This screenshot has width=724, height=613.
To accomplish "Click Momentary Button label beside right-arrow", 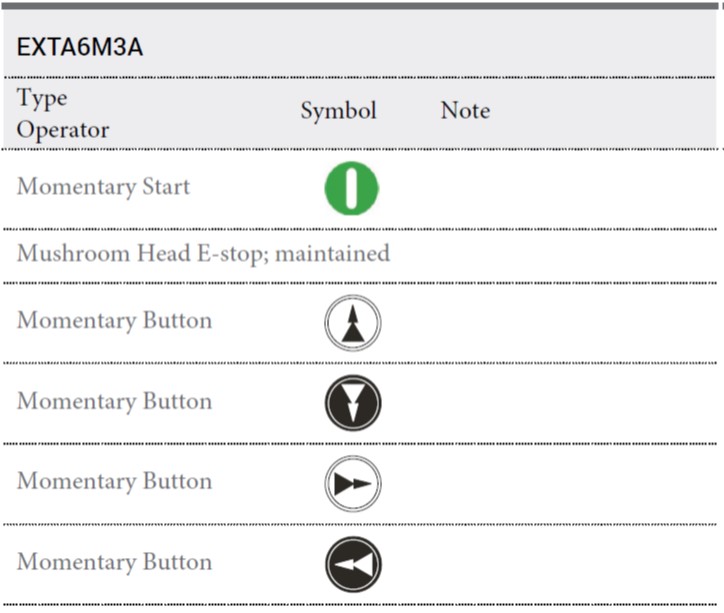I will pyautogui.click(x=115, y=481).
